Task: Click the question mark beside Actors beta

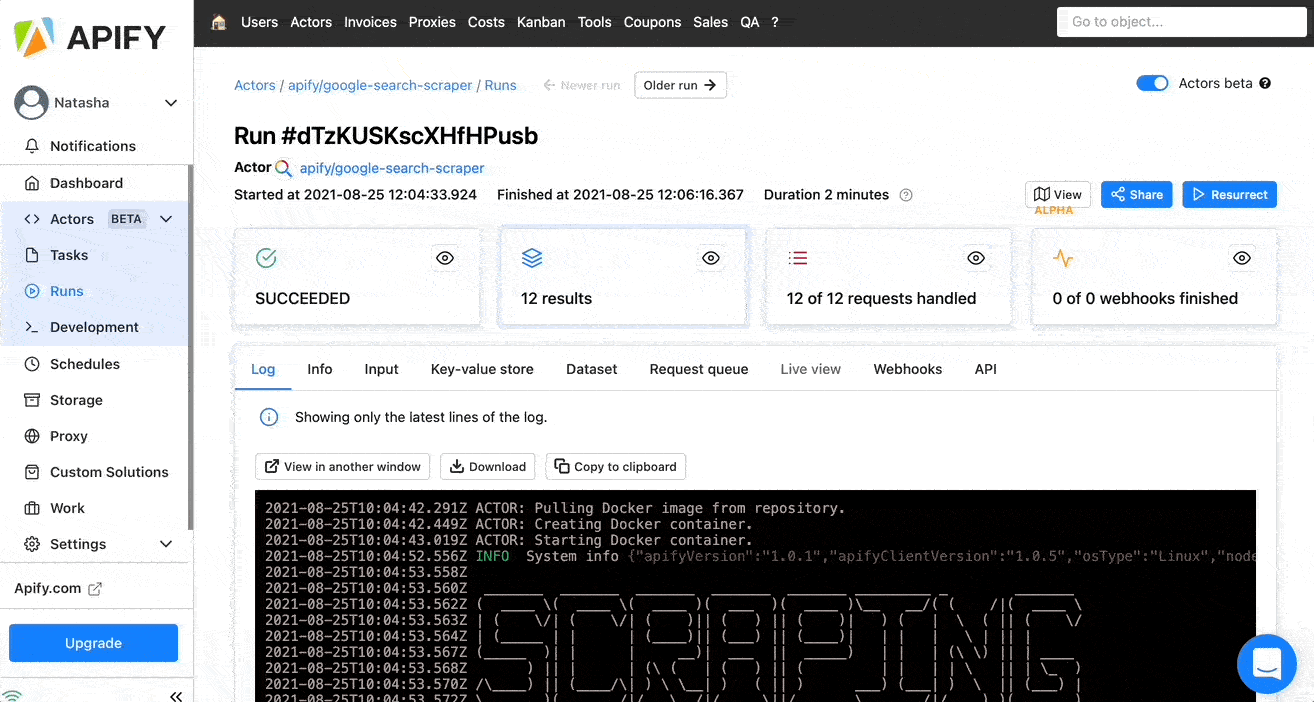Action: [x=1265, y=83]
